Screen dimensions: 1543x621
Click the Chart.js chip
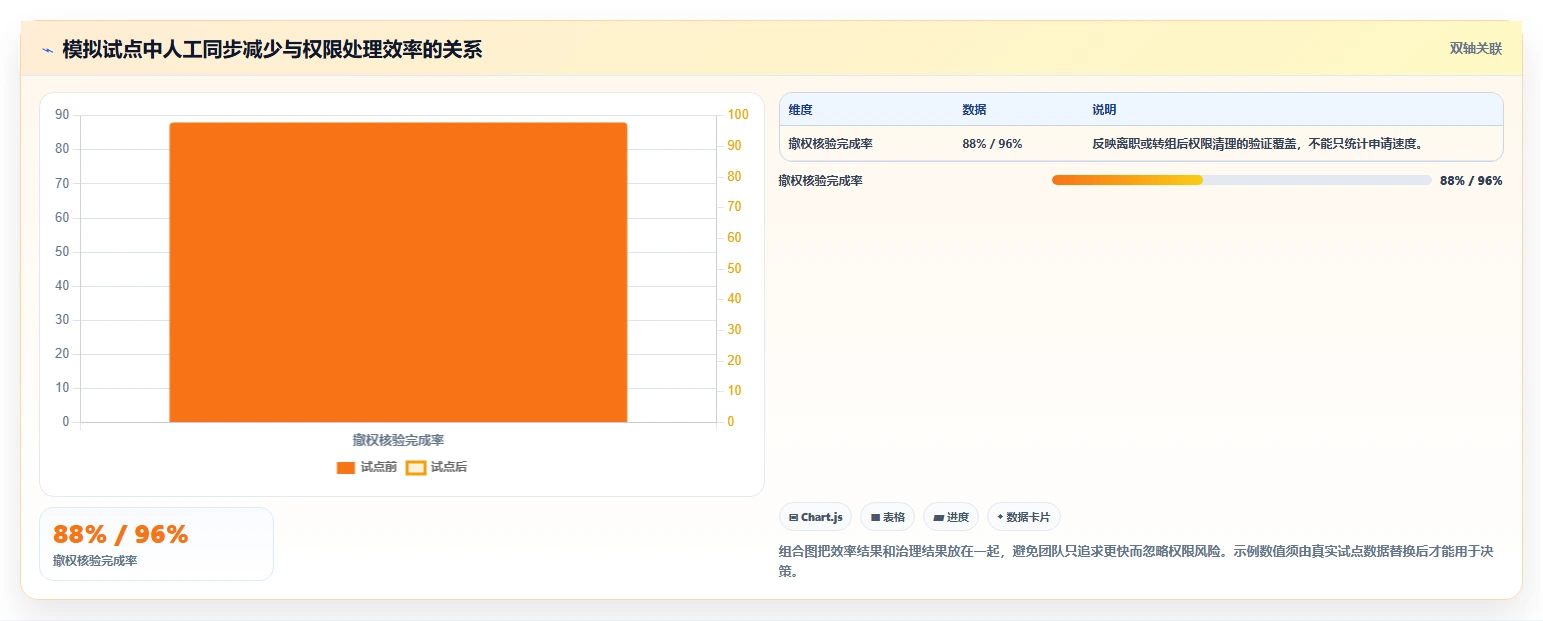coord(815,517)
